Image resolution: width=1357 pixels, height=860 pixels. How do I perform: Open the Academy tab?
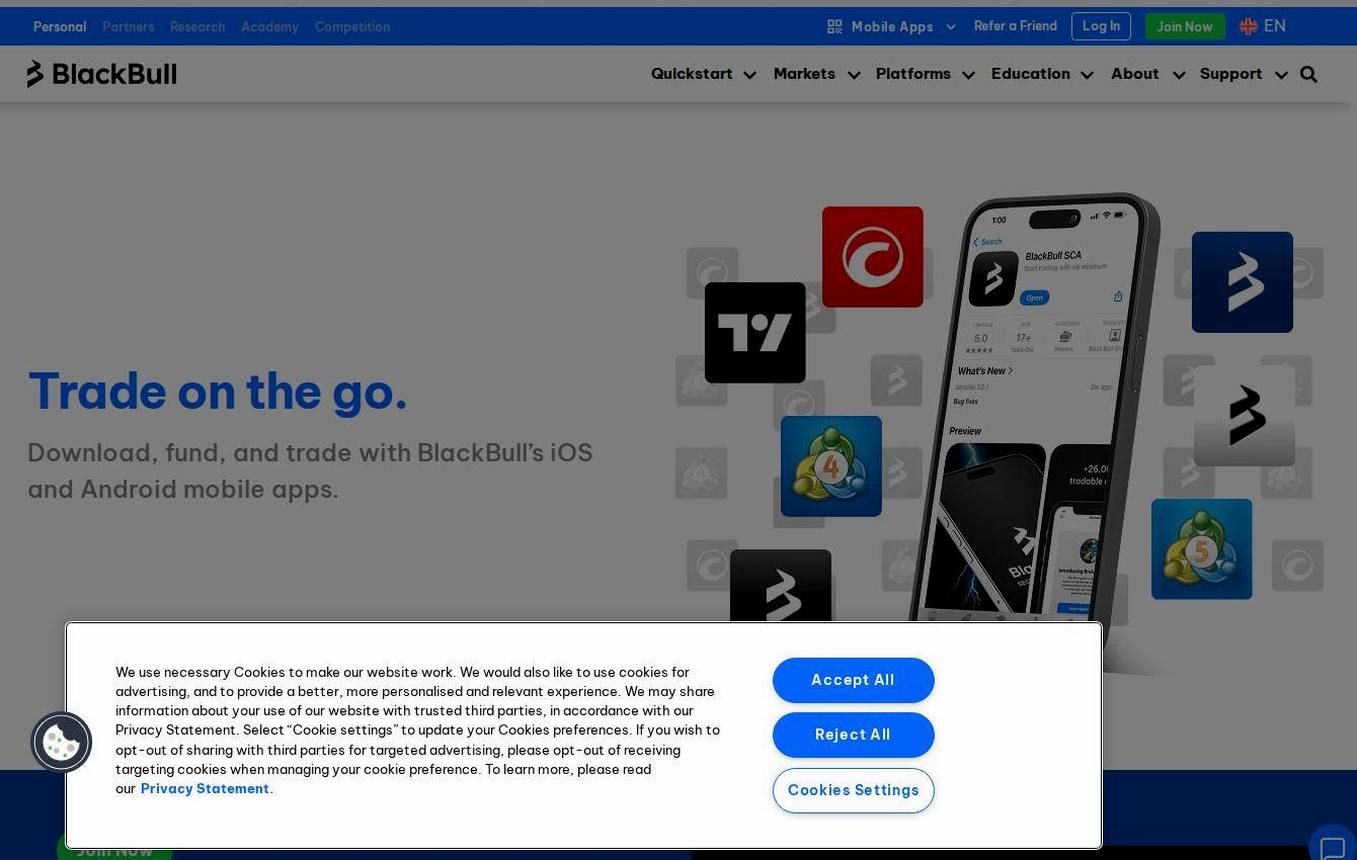coord(270,27)
